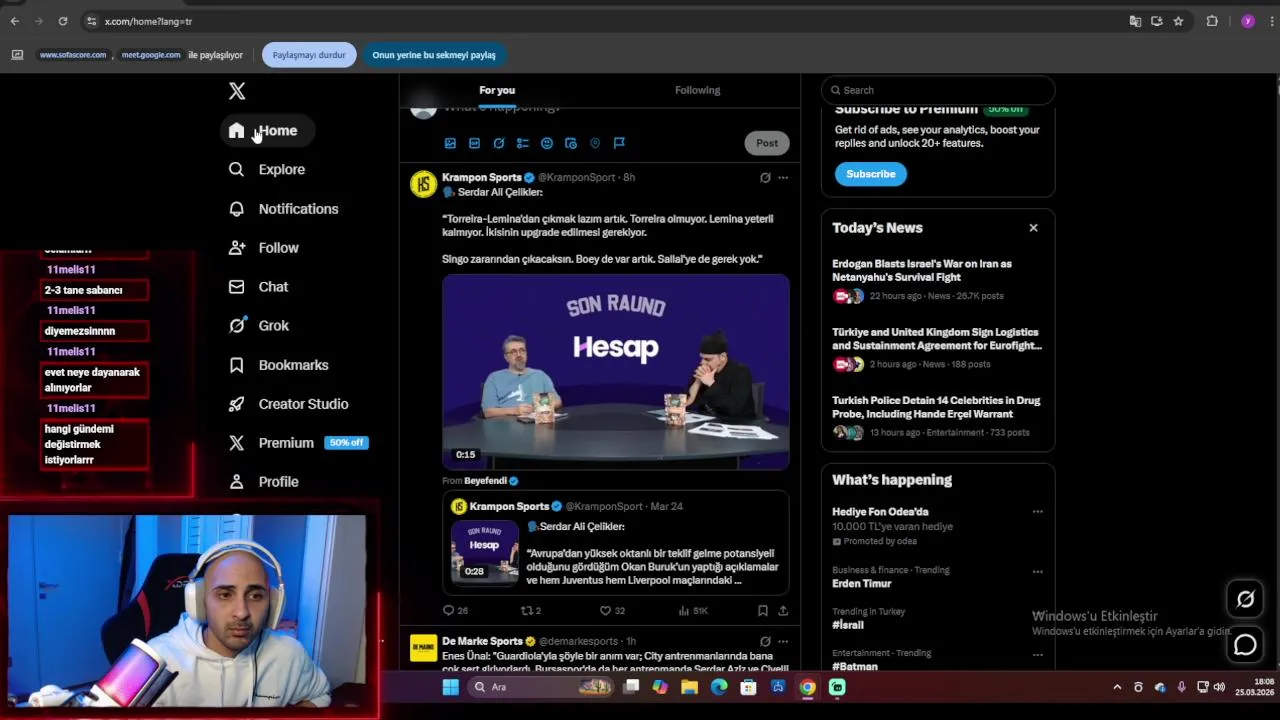Go to Follow in the sidebar

click(x=264, y=248)
